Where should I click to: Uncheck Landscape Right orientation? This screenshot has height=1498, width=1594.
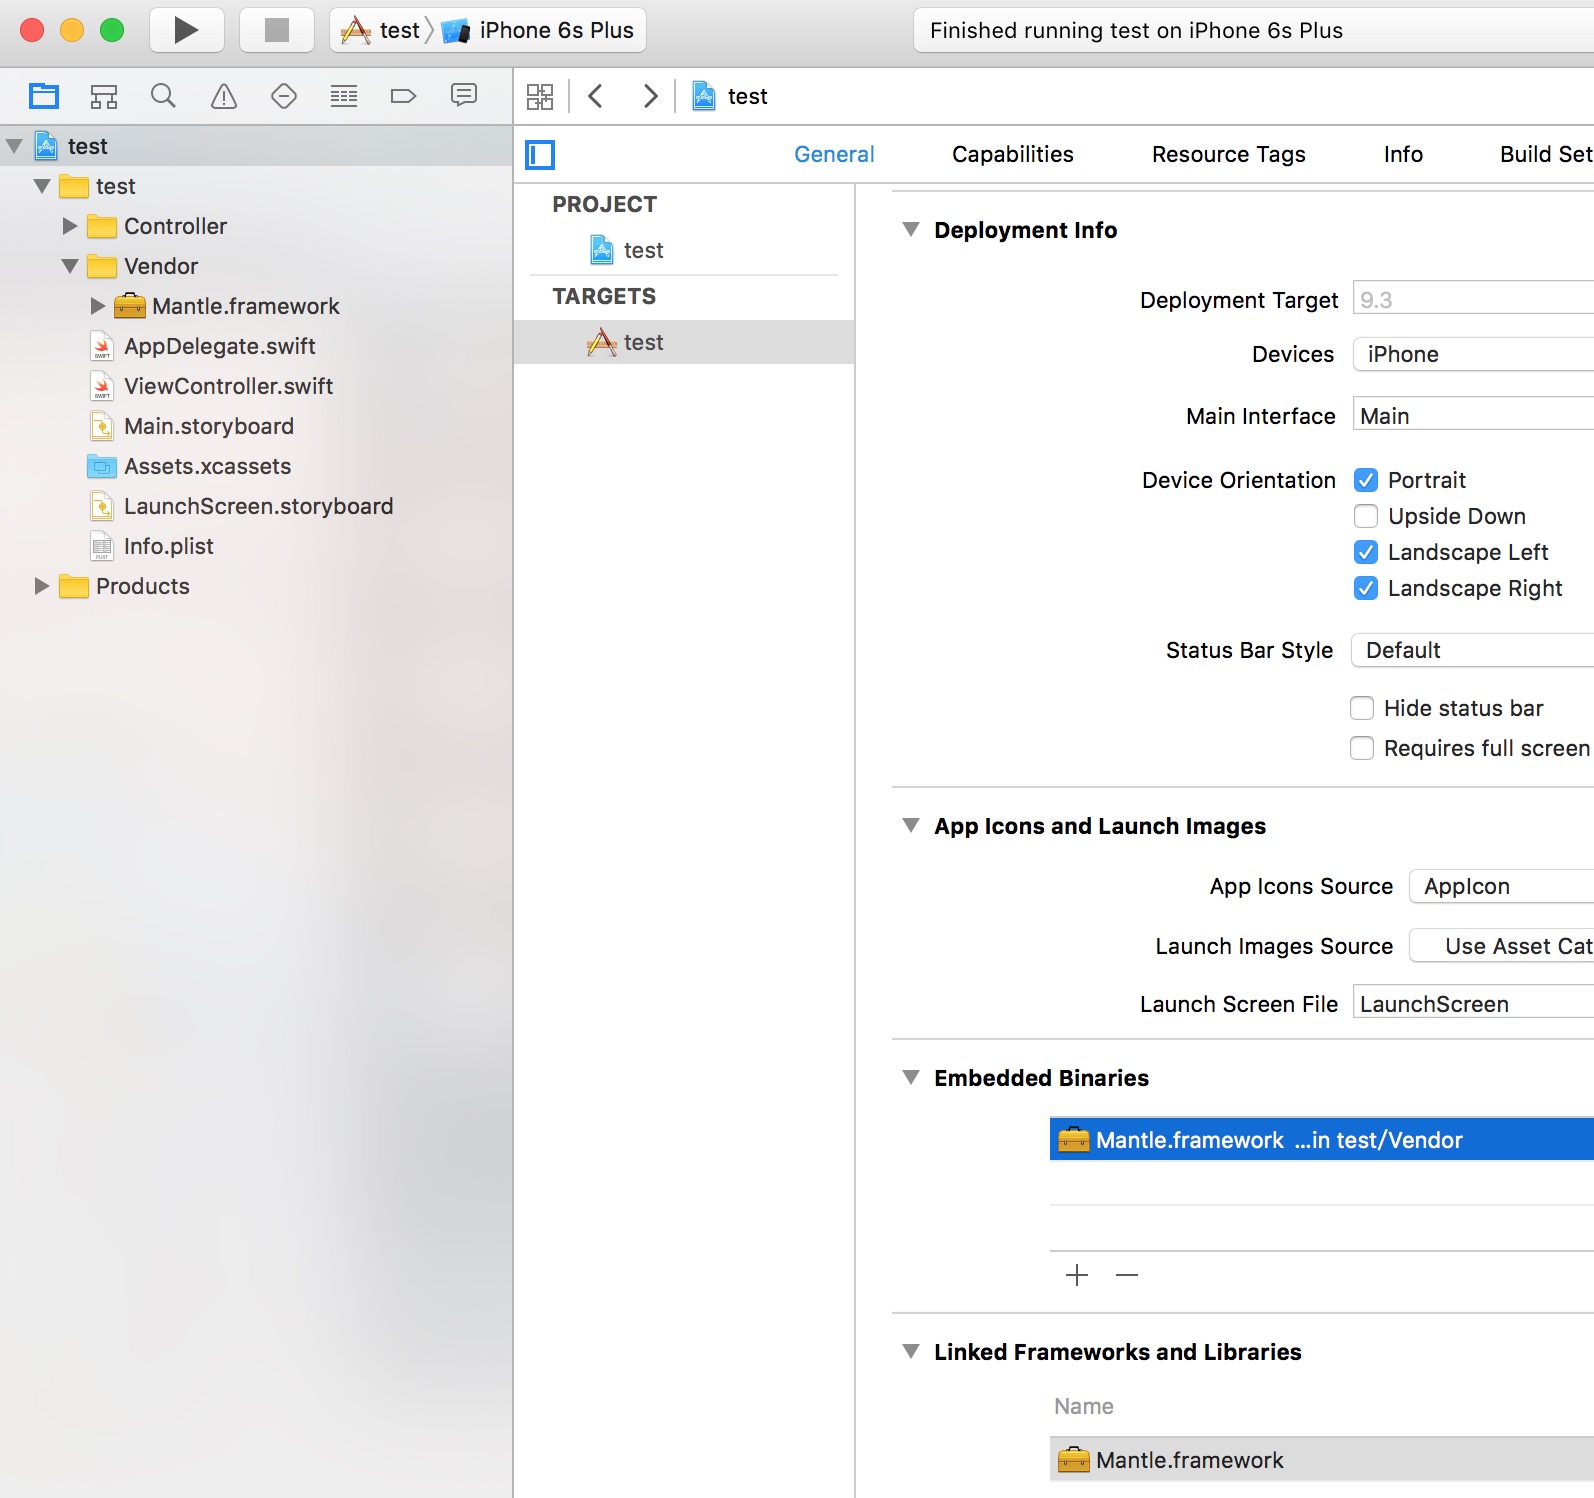pyautogui.click(x=1366, y=588)
